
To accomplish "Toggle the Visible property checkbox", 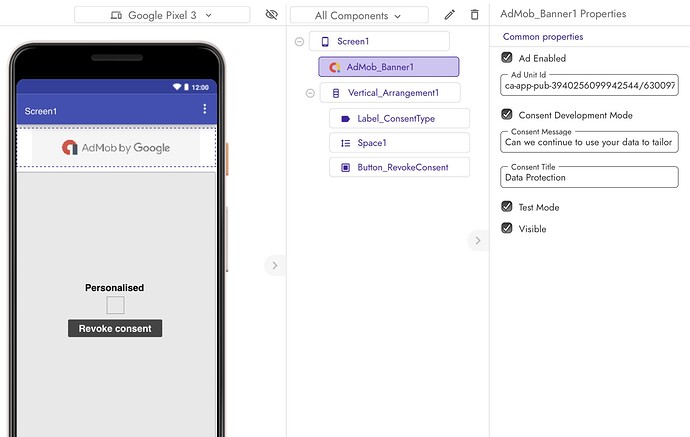I will (507, 228).
